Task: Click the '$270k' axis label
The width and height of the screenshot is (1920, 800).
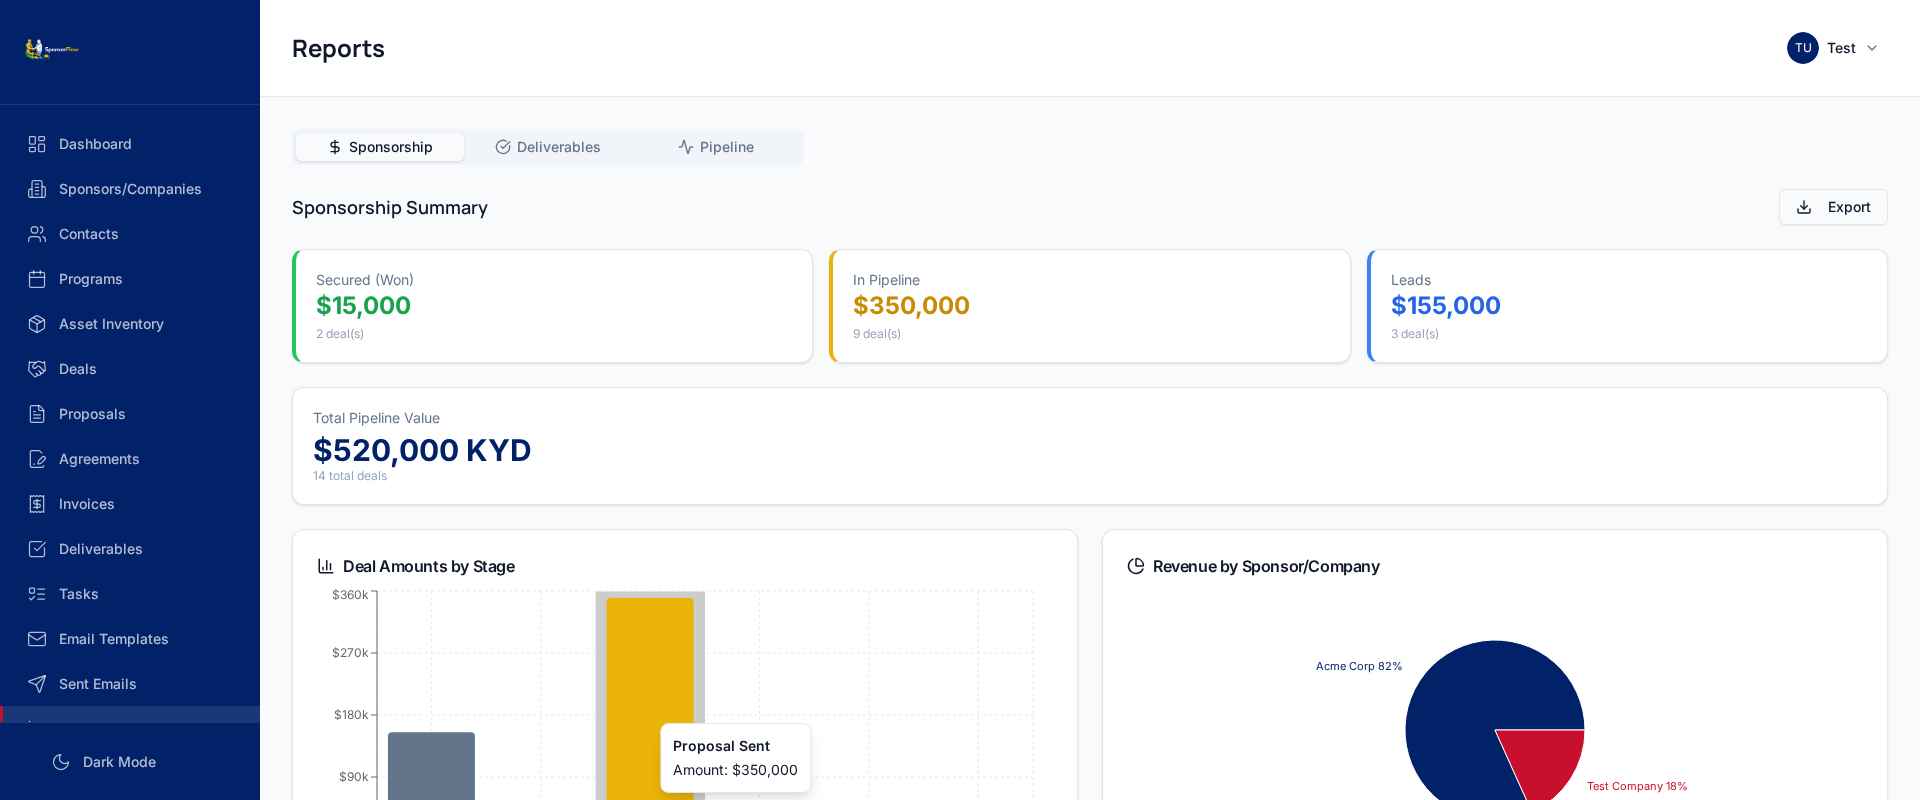Action: 350,653
